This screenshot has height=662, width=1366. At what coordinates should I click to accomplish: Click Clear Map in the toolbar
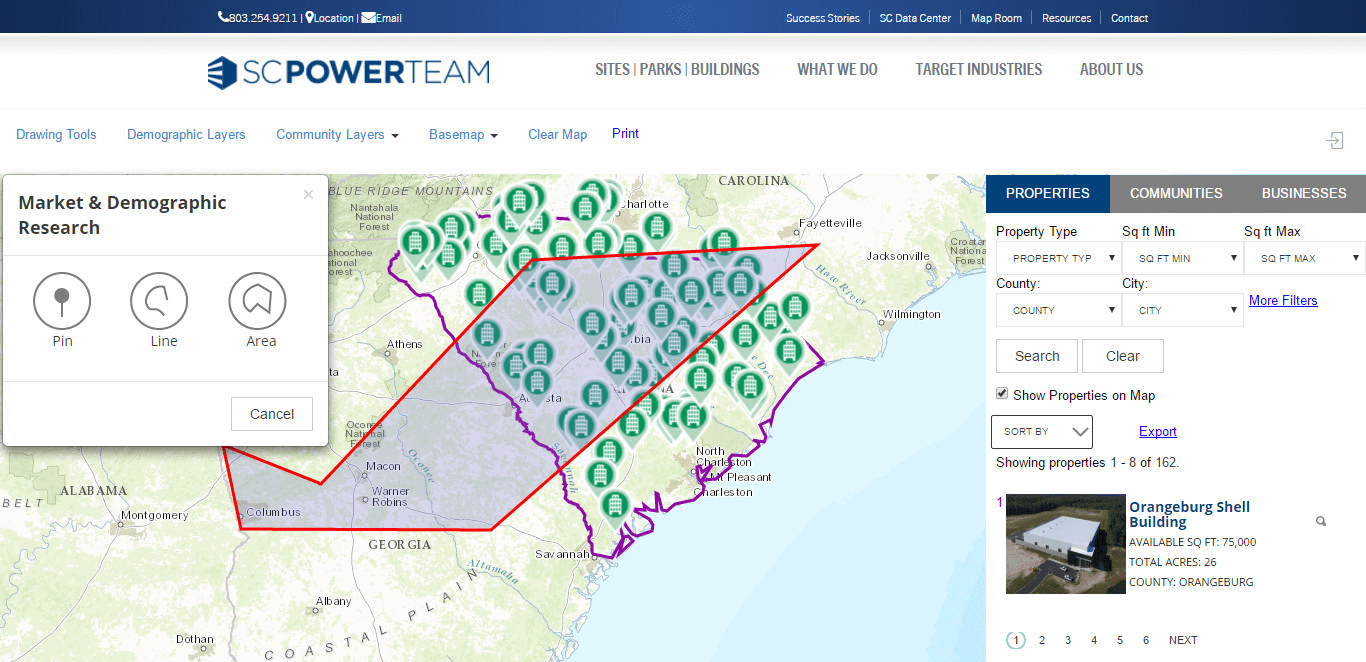tap(557, 135)
